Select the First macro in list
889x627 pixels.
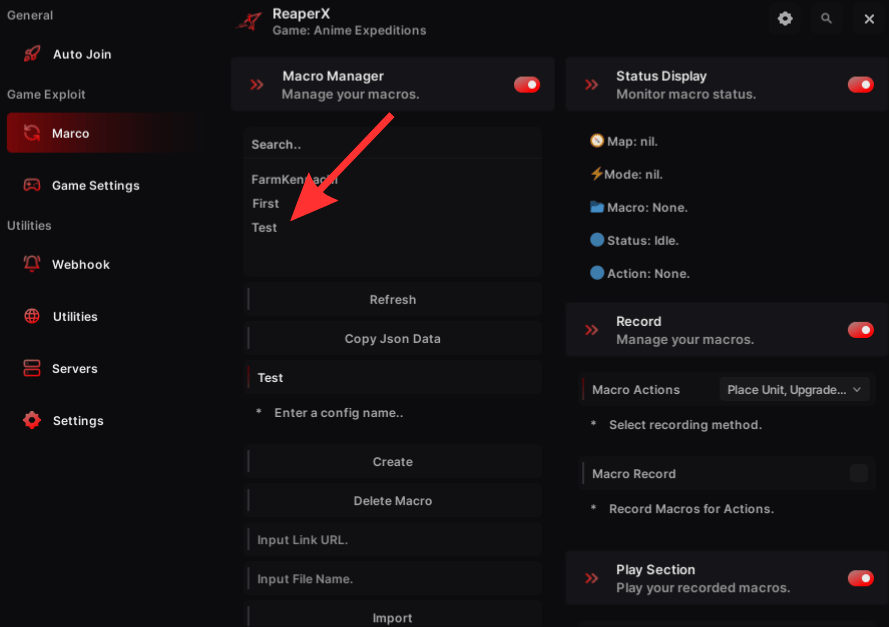(x=265, y=203)
